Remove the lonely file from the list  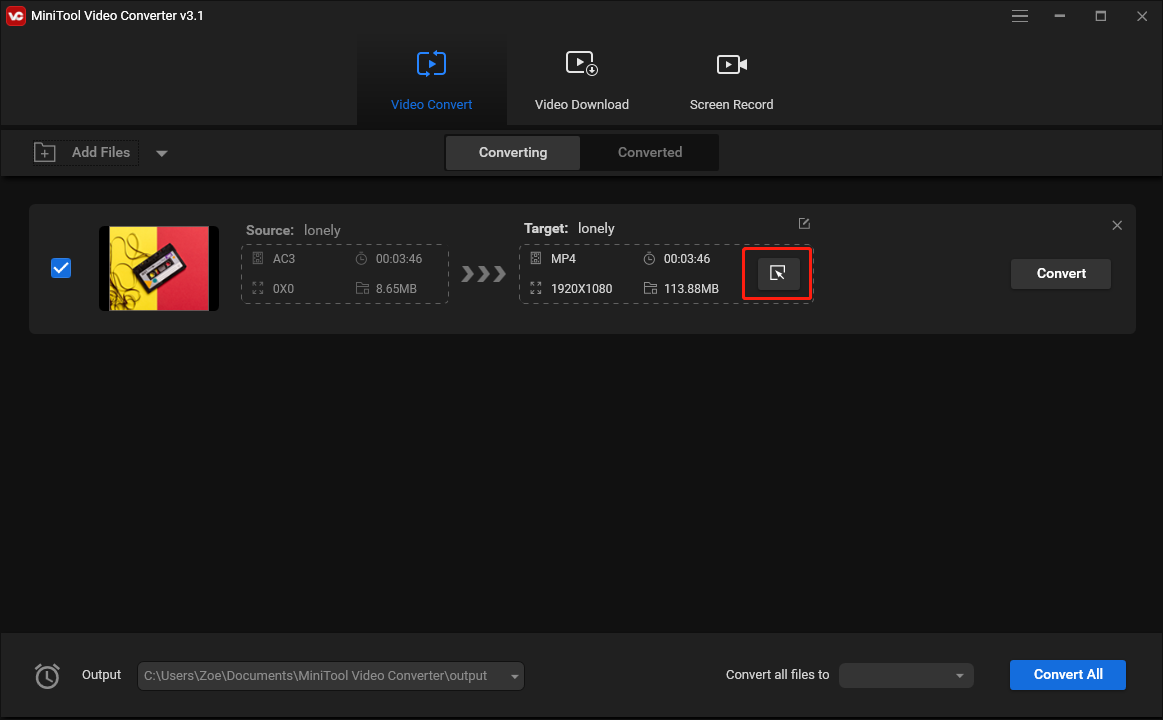1117,225
